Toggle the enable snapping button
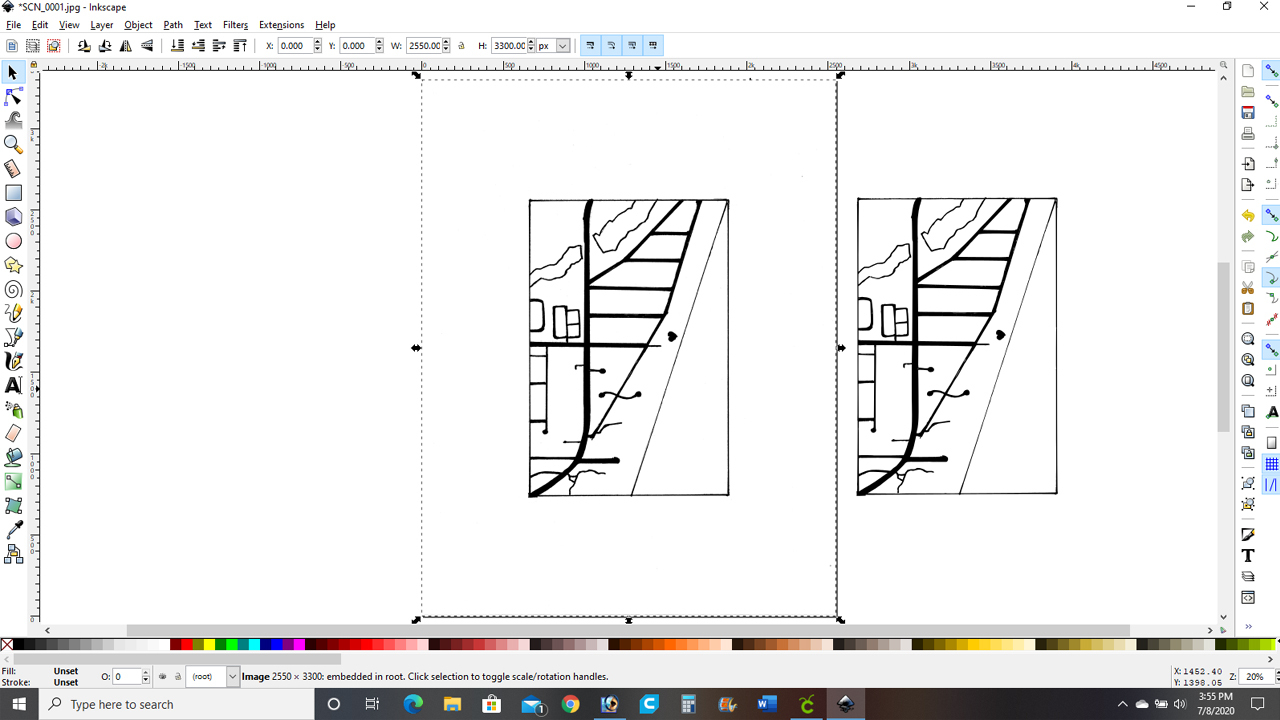 (x=1272, y=72)
